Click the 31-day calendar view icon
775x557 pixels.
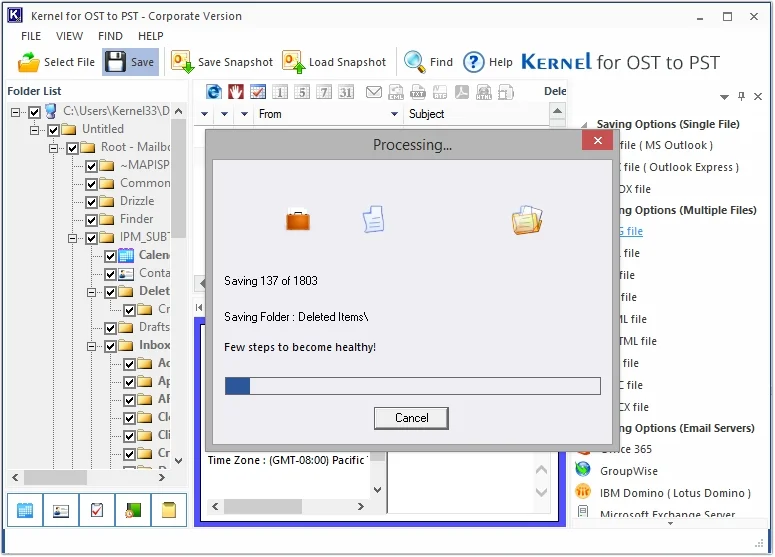click(346, 92)
